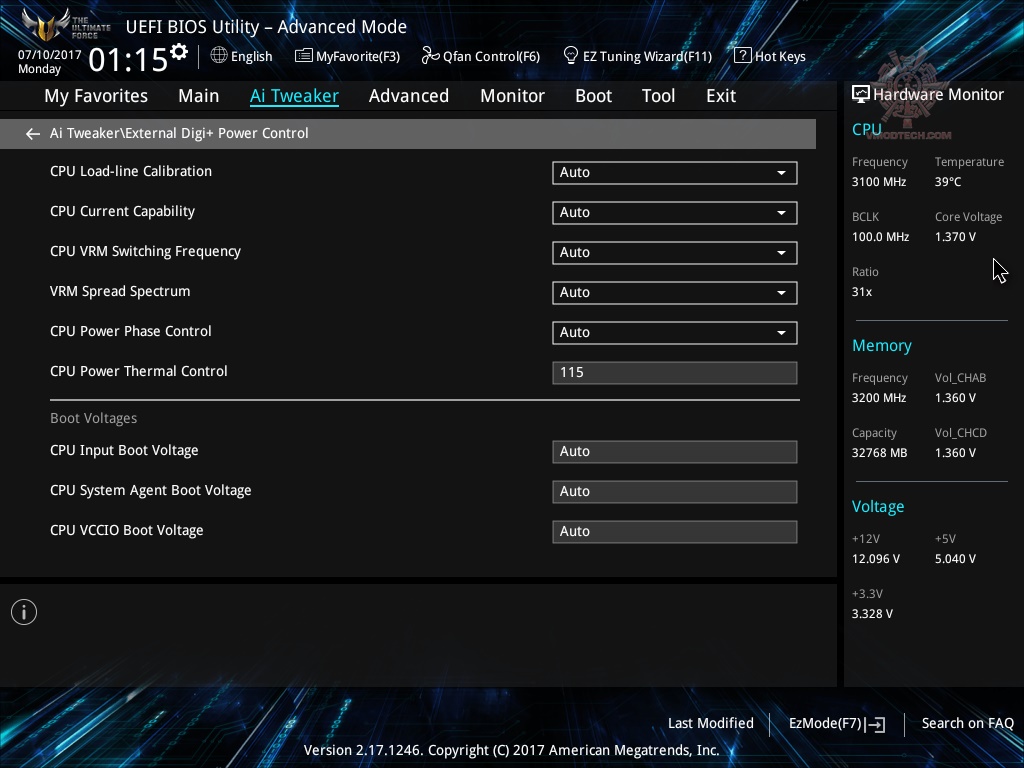Click the 32768 MB capacity value
The height and width of the screenshot is (768, 1024).
880,453
